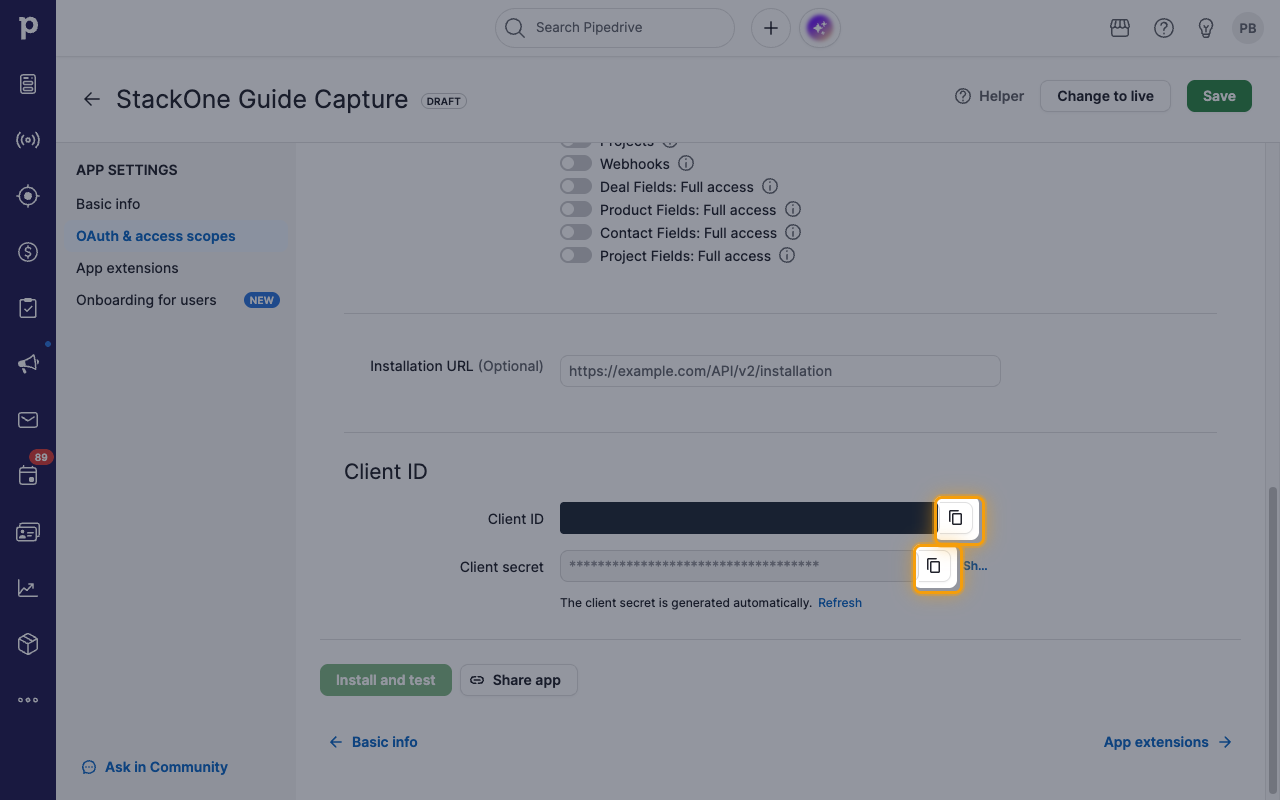Click Change to live button
This screenshot has height=800, width=1280.
(1105, 96)
